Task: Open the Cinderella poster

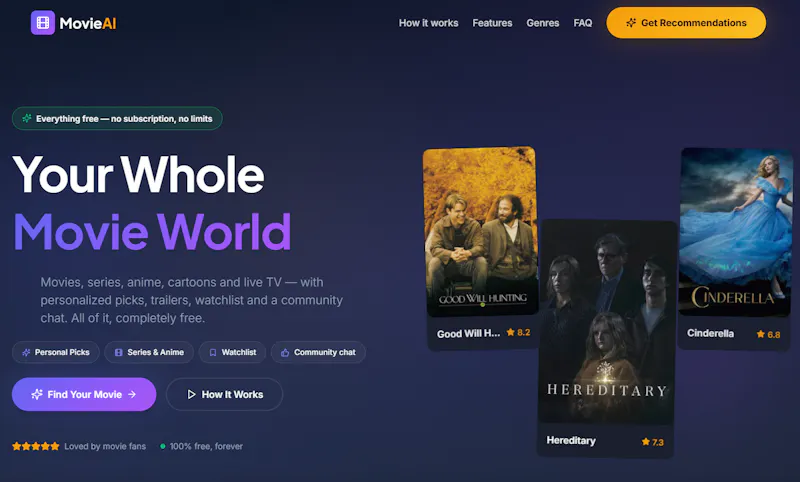Action: pyautogui.click(x=736, y=232)
